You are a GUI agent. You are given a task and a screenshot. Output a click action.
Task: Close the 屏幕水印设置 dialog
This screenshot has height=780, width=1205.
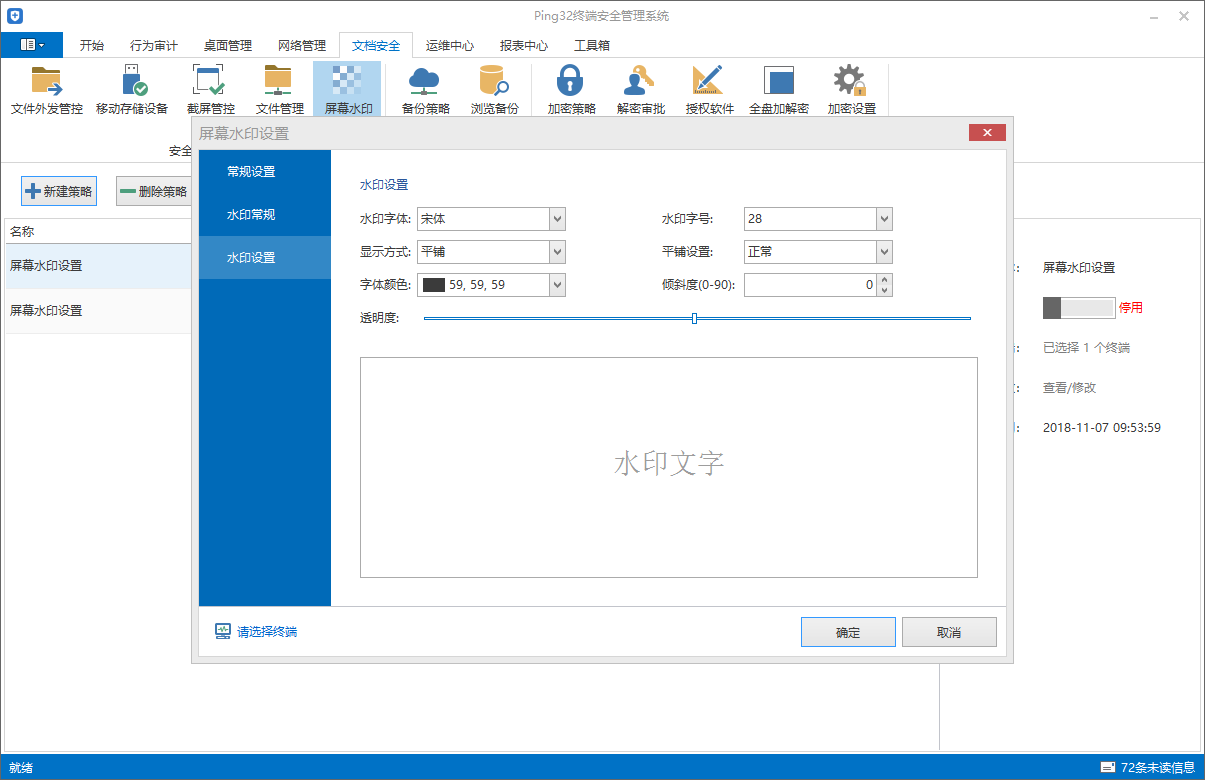click(987, 133)
